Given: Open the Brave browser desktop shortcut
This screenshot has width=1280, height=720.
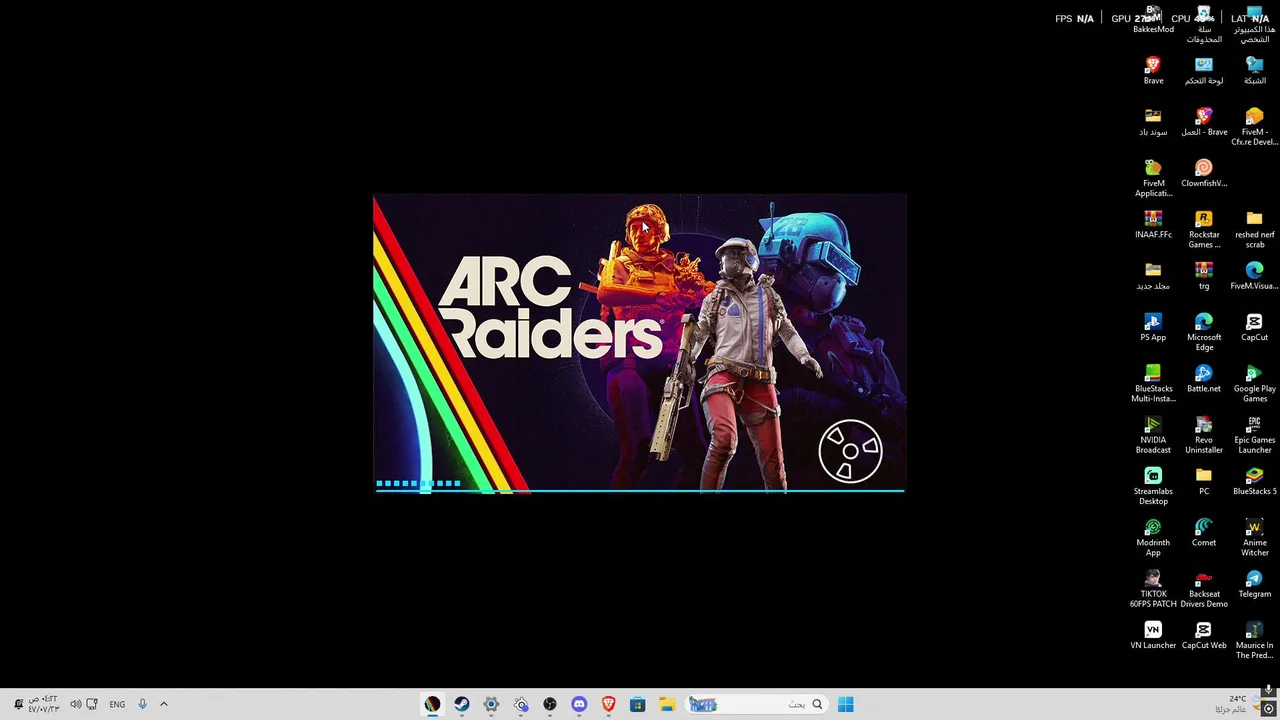Looking at the screenshot, I should point(1153,70).
